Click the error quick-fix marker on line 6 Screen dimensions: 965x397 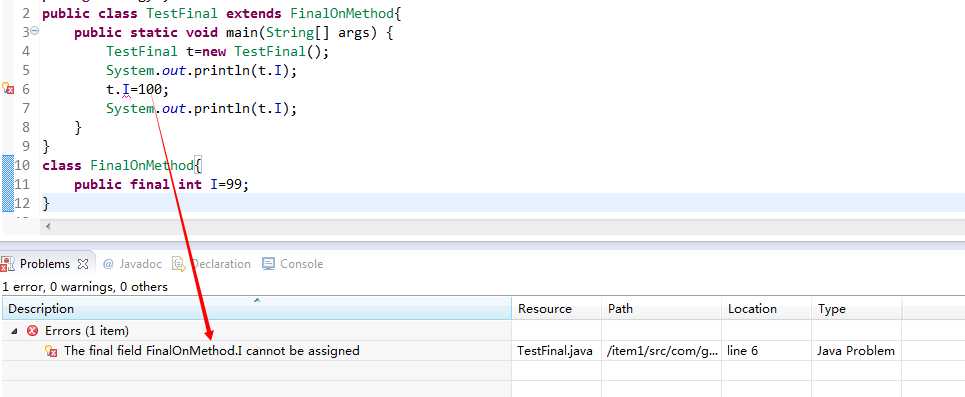coord(7,89)
